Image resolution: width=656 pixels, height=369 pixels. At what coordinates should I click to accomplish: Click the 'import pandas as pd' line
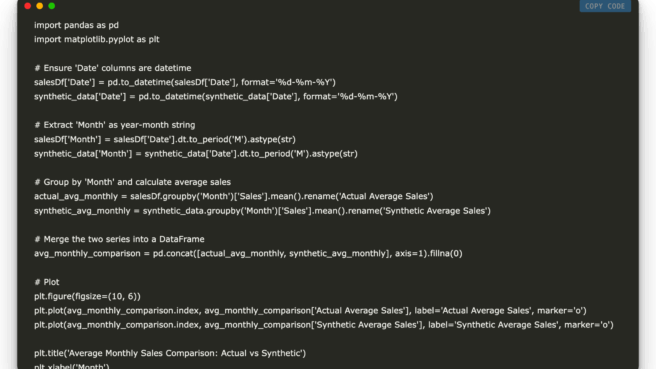point(77,25)
